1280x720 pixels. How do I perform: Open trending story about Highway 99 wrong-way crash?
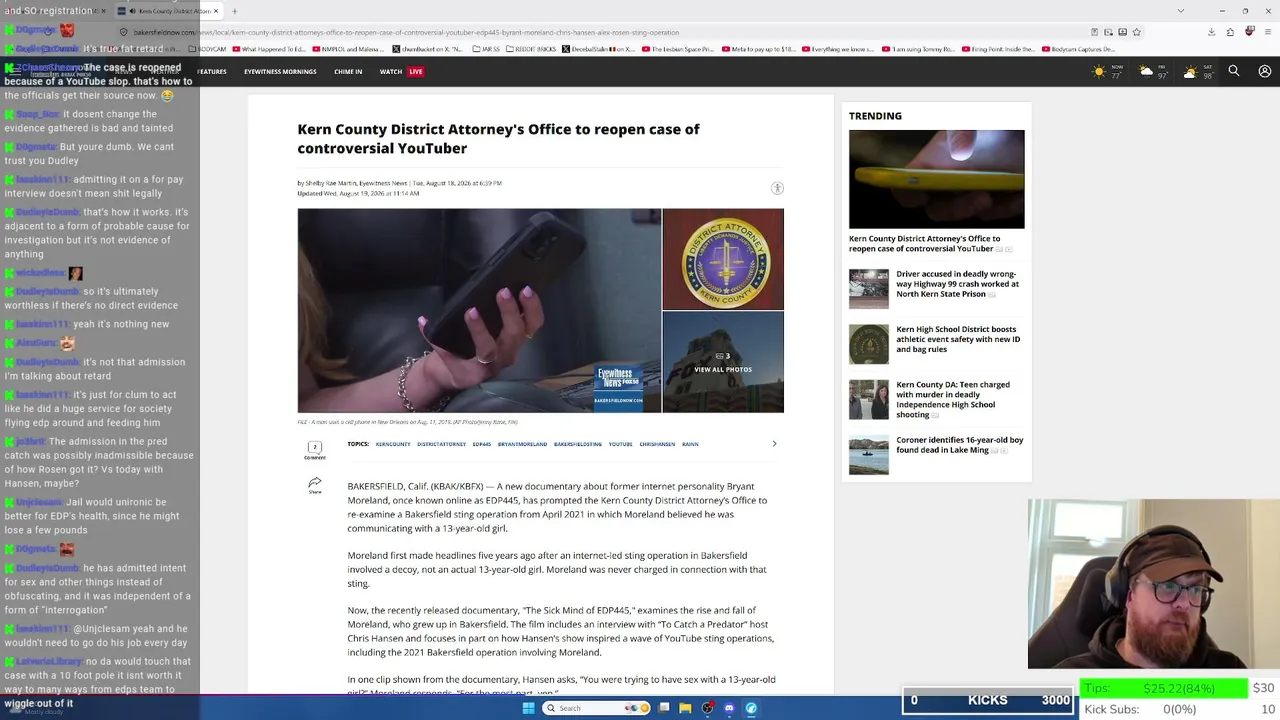tap(957, 284)
